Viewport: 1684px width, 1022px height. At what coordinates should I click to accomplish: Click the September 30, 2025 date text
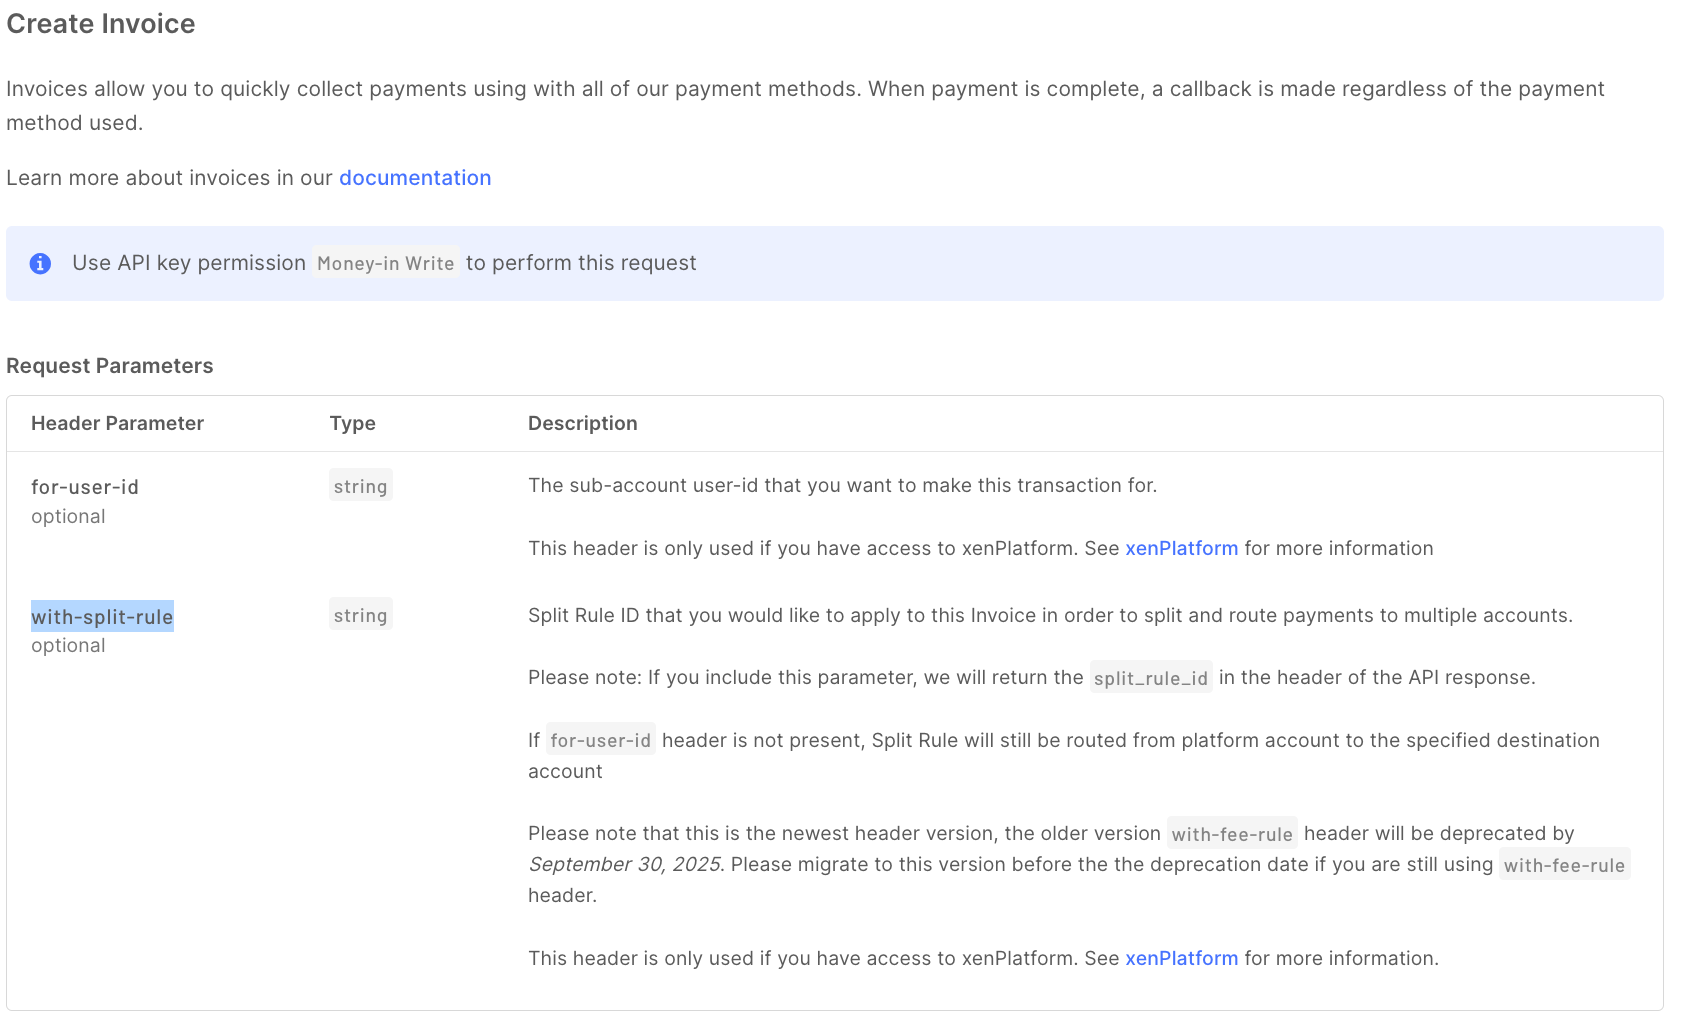tap(625, 864)
